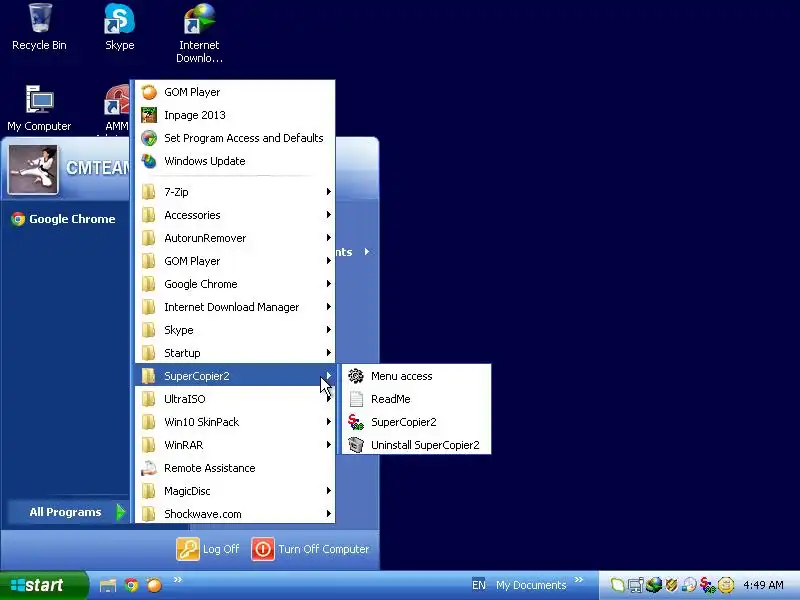Screen dimensions: 800x600
Task: Expand the 7-Zip folder submenu arrow
Action: click(x=329, y=192)
